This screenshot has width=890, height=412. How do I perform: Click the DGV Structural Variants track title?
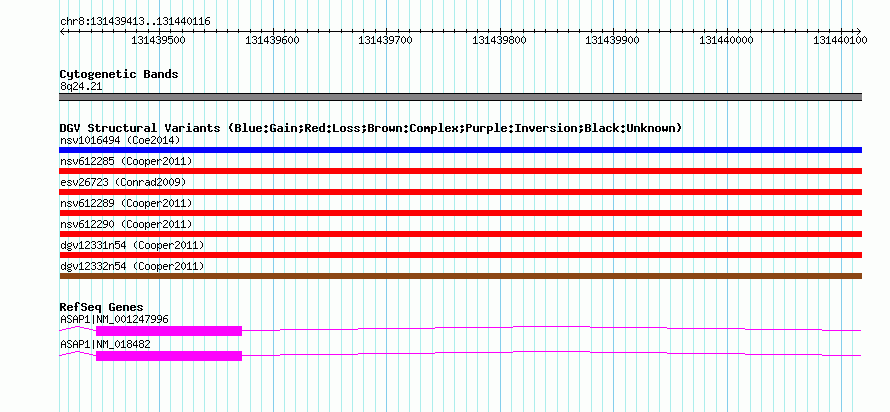371,128
